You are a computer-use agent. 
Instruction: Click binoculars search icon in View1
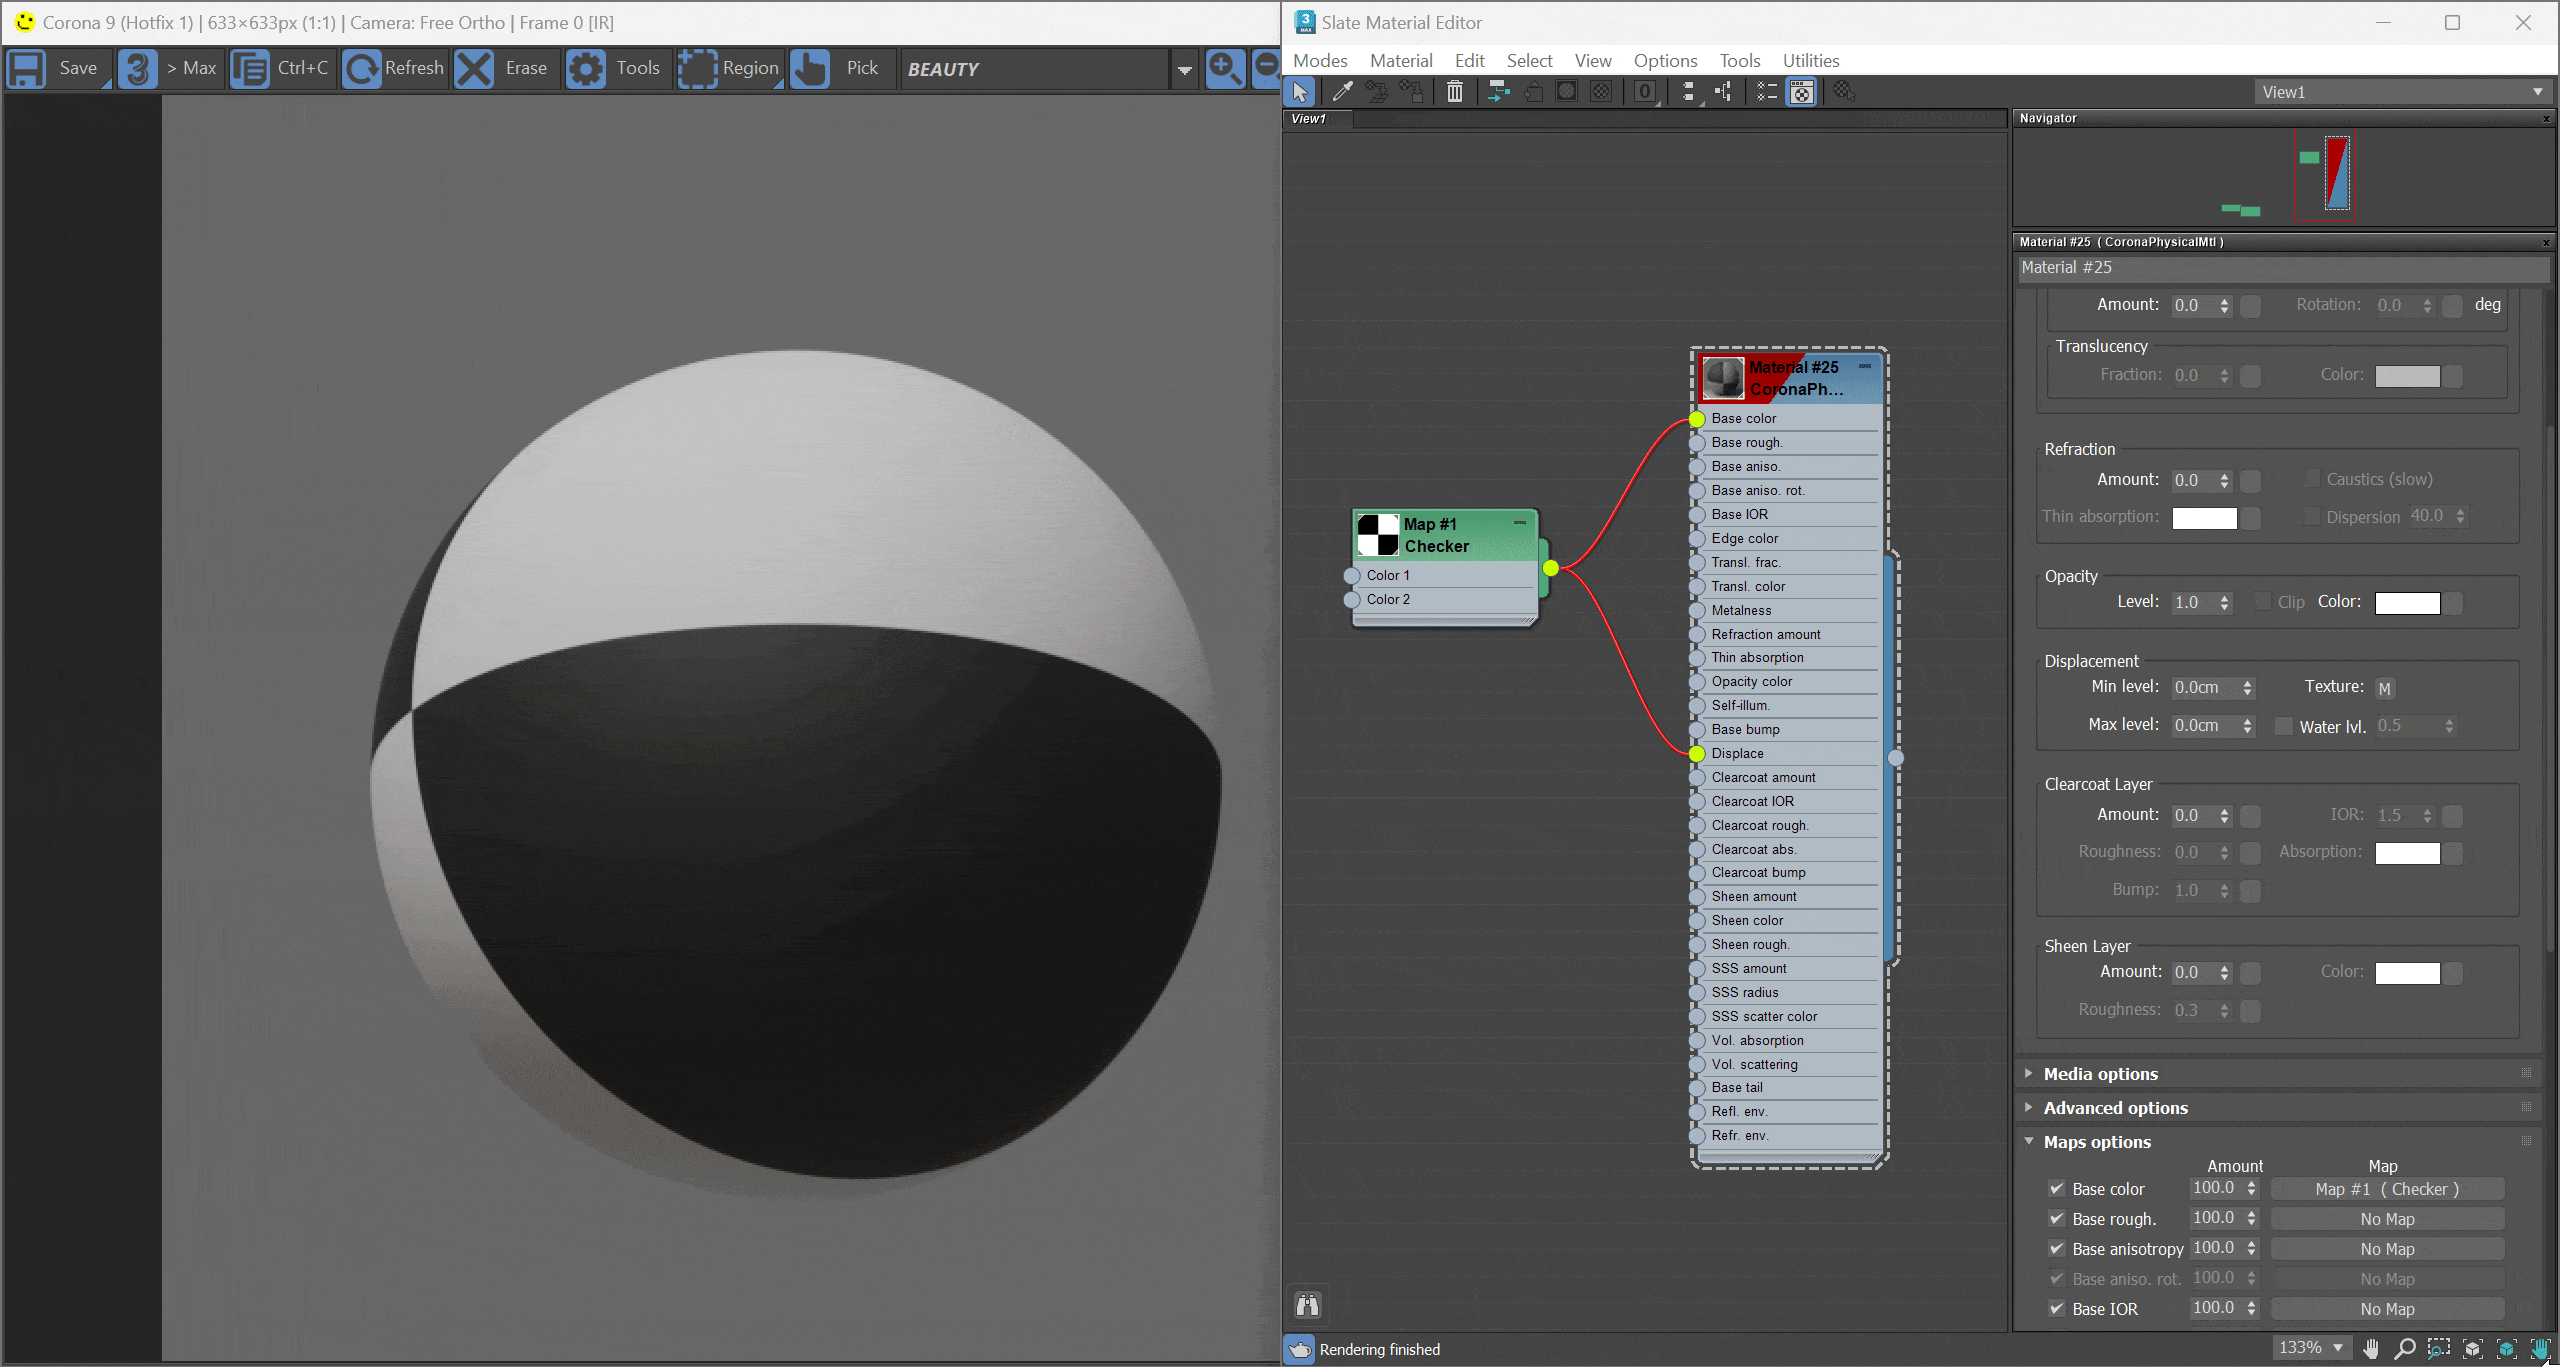coord(1308,1305)
